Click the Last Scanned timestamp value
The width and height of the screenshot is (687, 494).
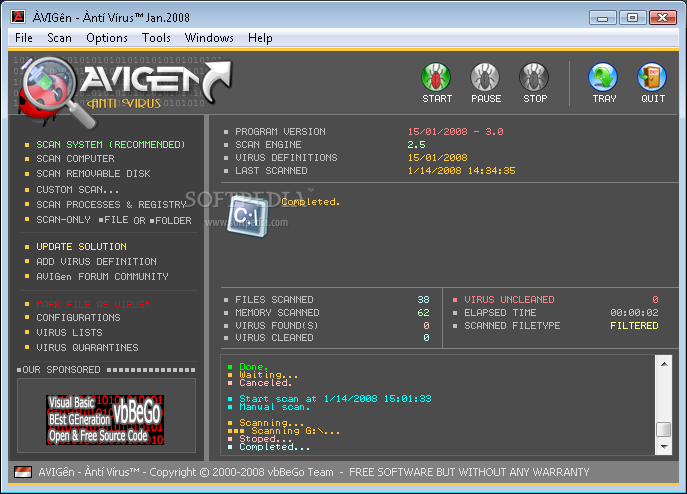tap(461, 171)
